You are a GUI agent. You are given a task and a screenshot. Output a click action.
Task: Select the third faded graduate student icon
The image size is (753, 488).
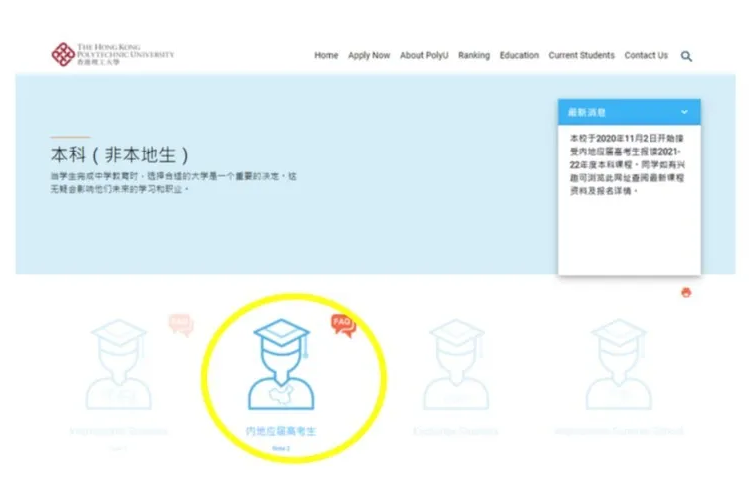[x=455, y=365]
